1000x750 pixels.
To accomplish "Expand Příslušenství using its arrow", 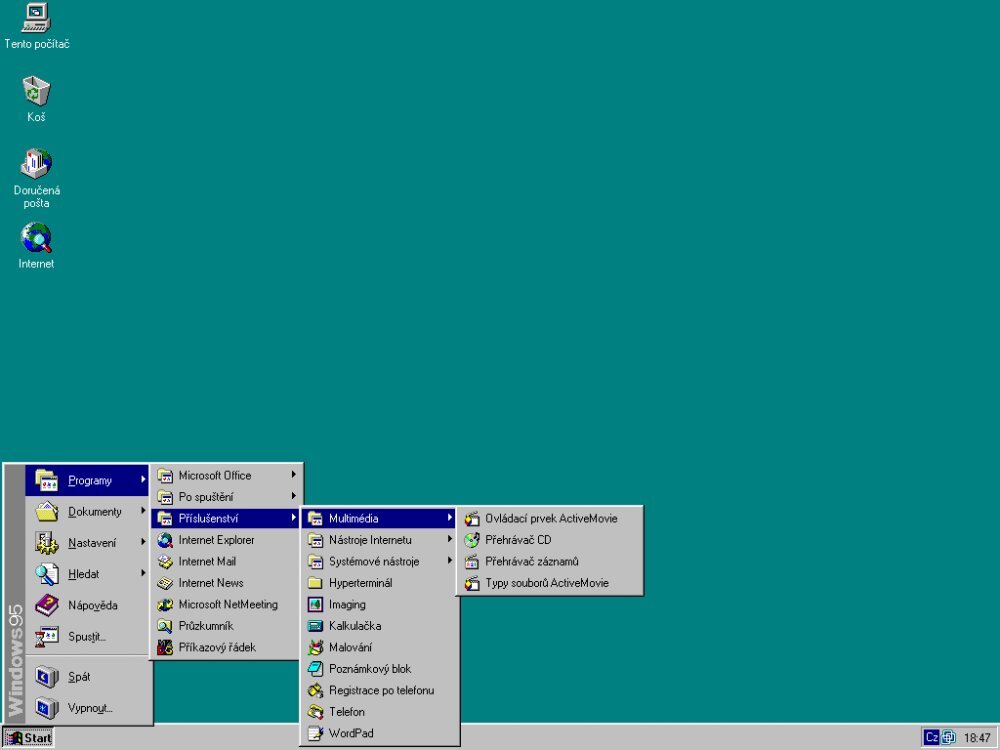I will (x=293, y=517).
